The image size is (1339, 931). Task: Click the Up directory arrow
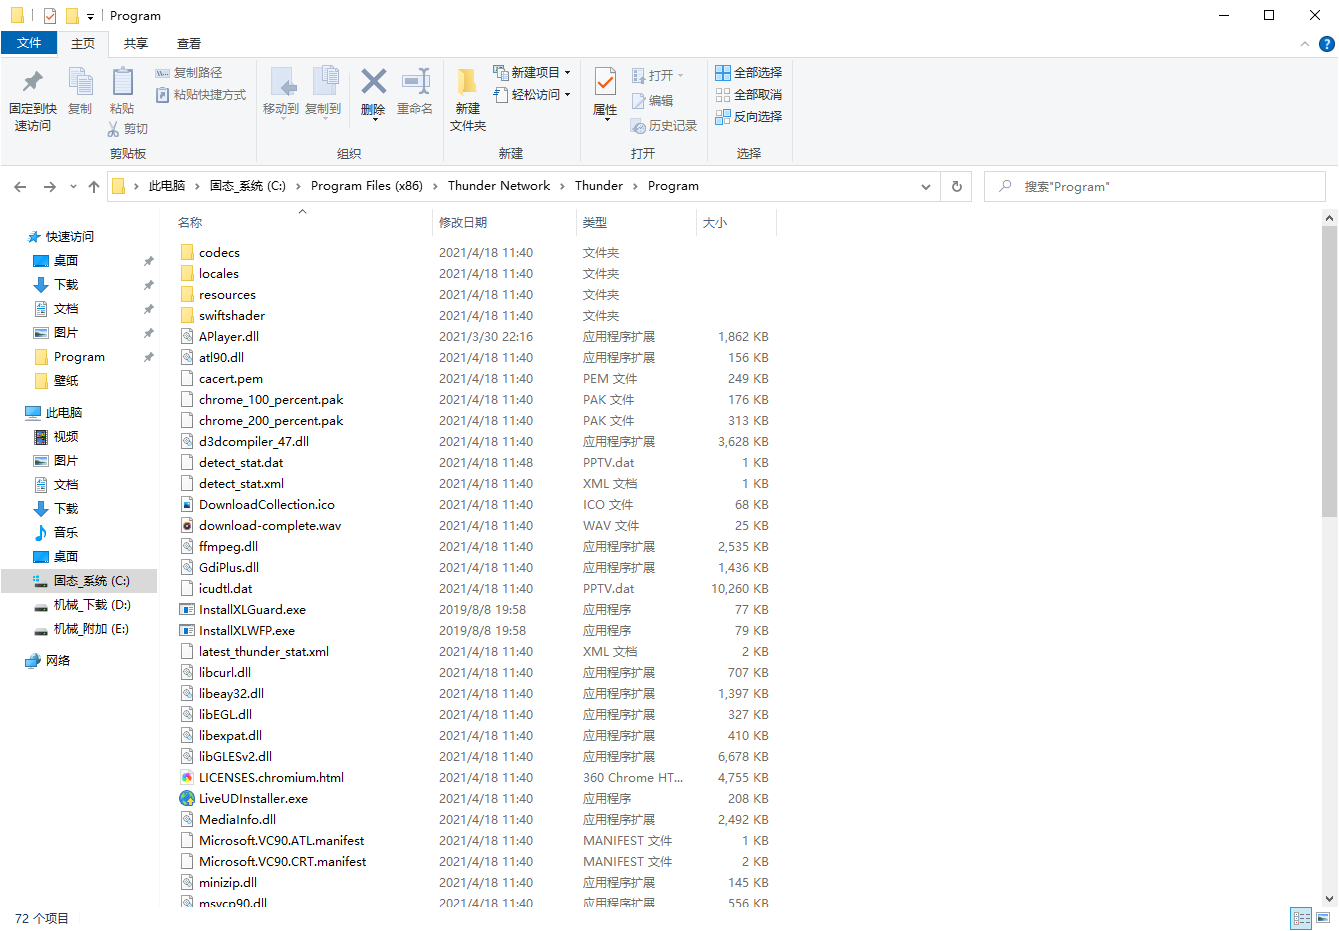tap(94, 187)
